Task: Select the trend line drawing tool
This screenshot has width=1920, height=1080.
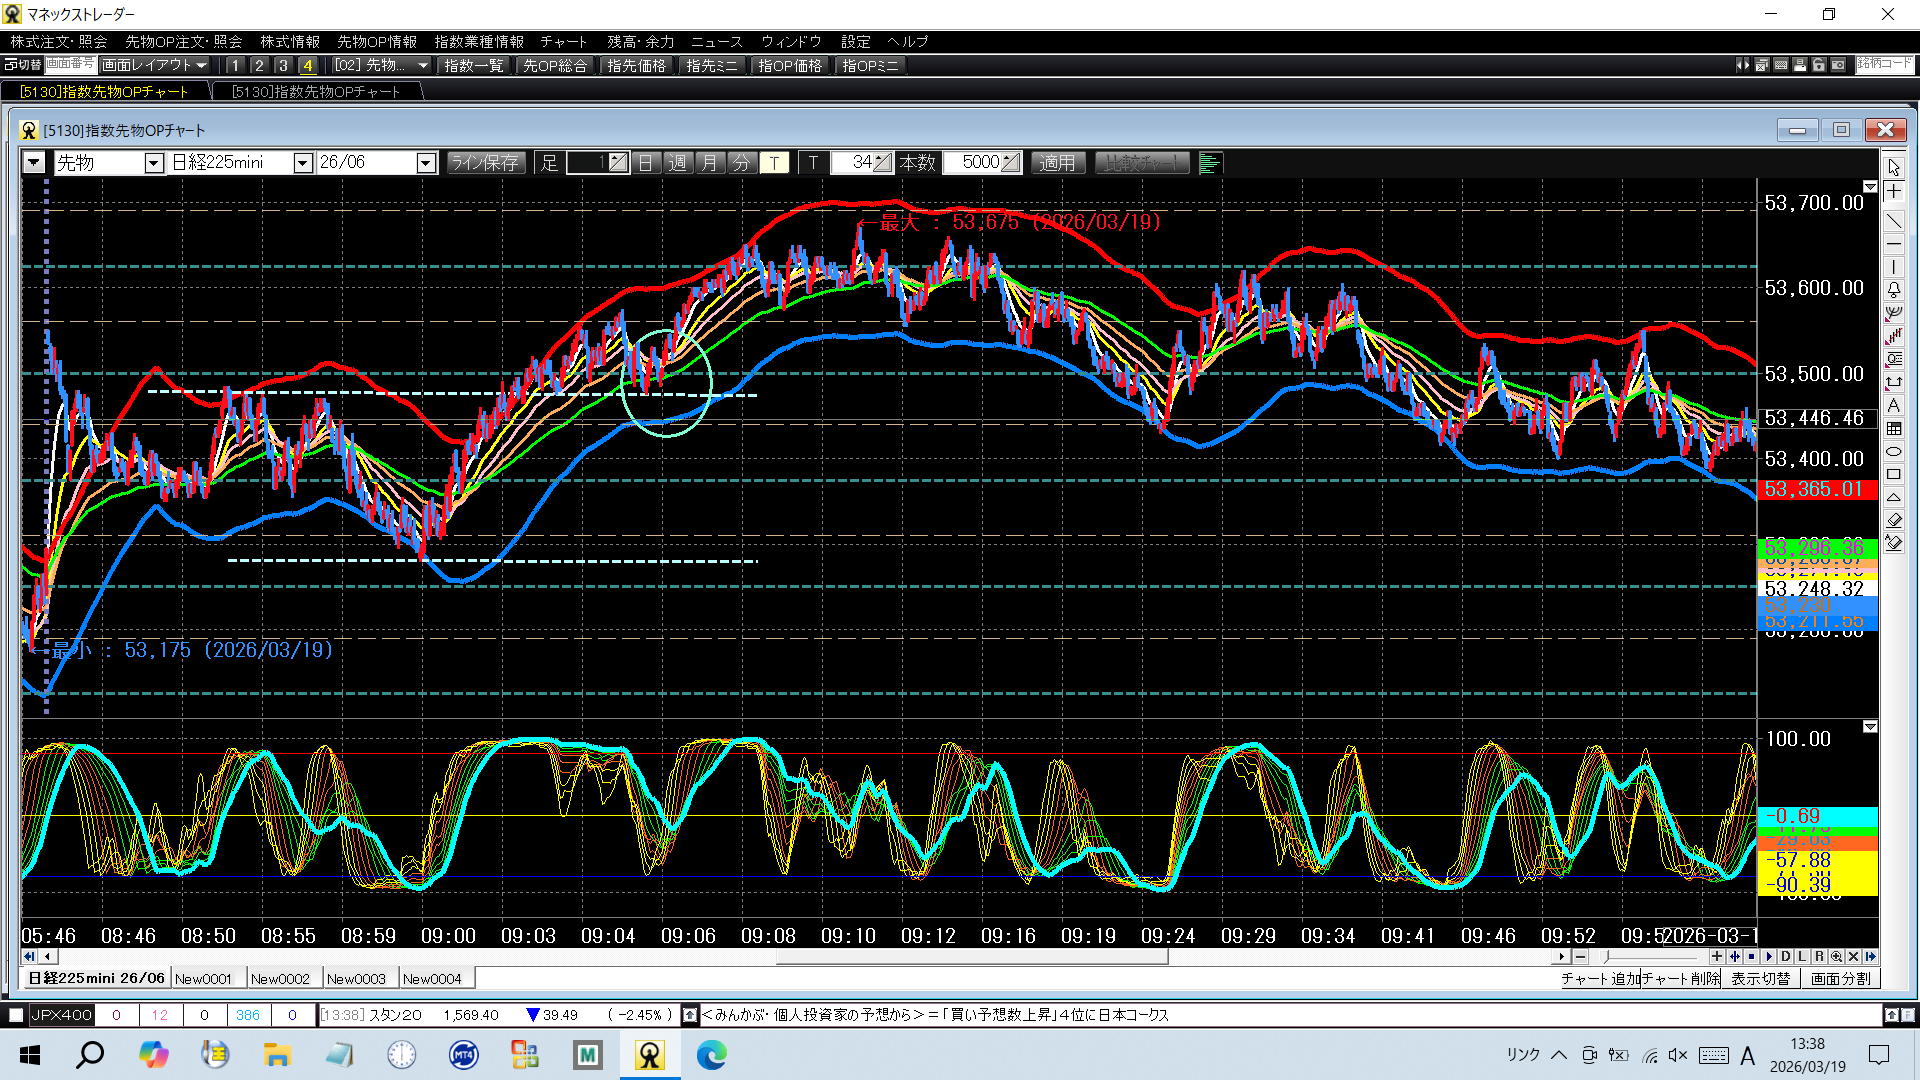Action: coord(1894,220)
